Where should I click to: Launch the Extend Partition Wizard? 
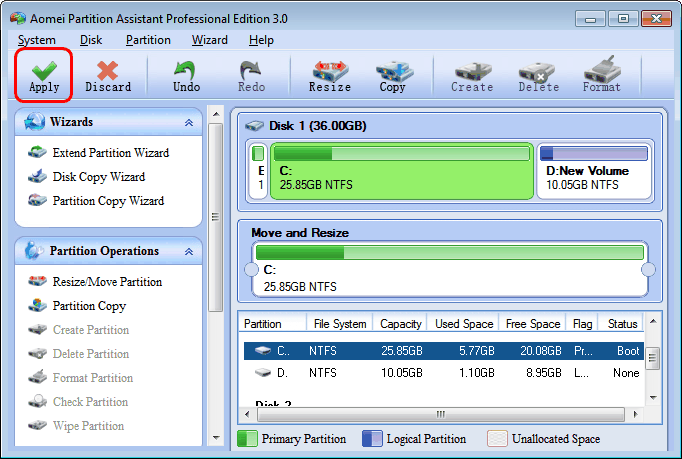tap(98, 153)
